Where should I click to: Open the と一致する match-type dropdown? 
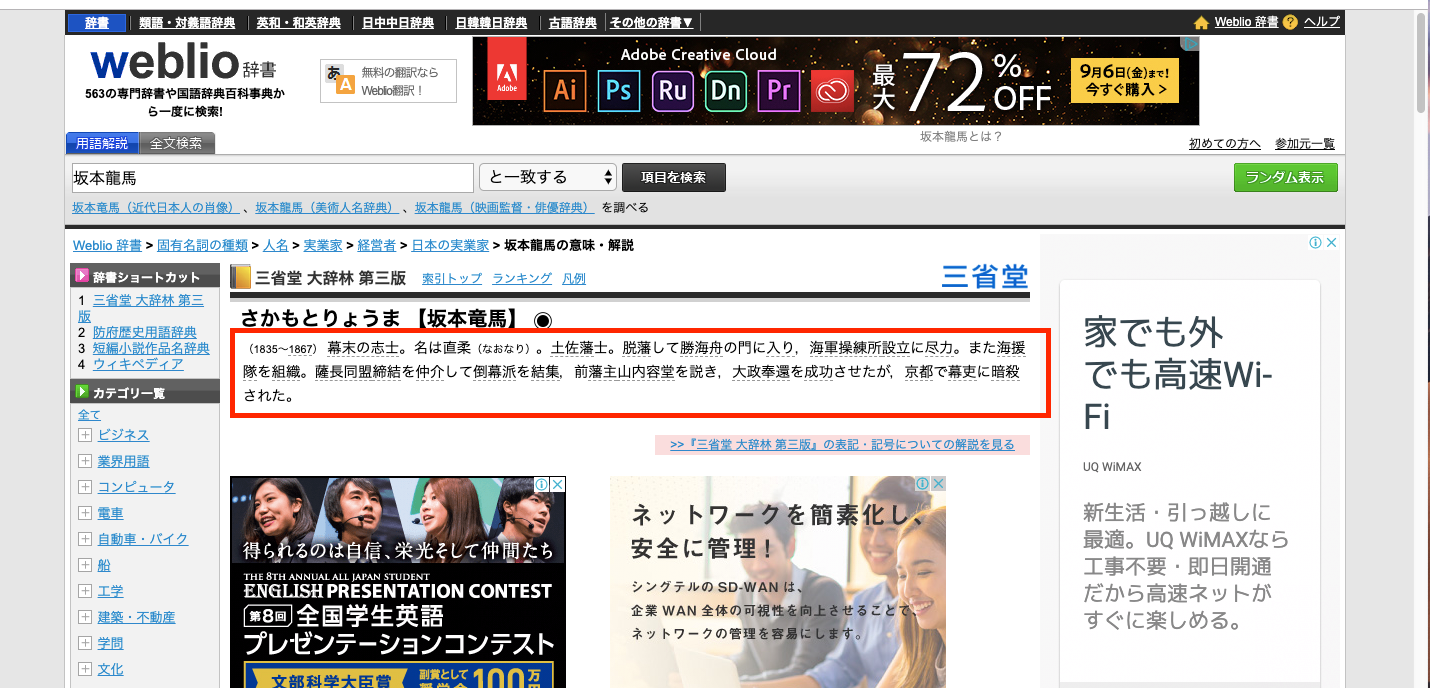548,176
